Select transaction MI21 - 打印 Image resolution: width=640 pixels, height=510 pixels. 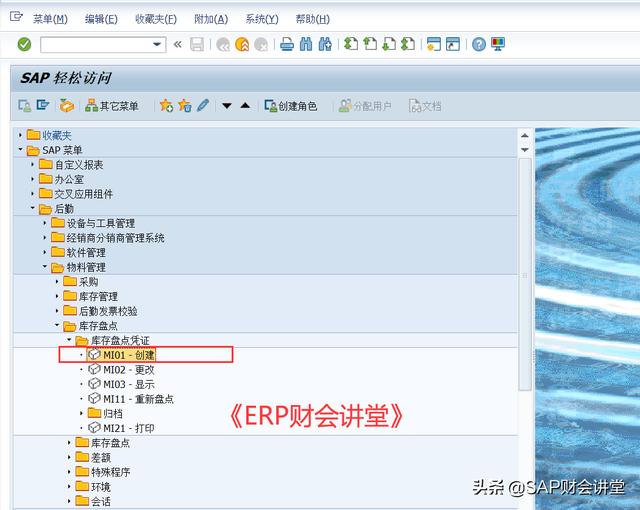129,429
